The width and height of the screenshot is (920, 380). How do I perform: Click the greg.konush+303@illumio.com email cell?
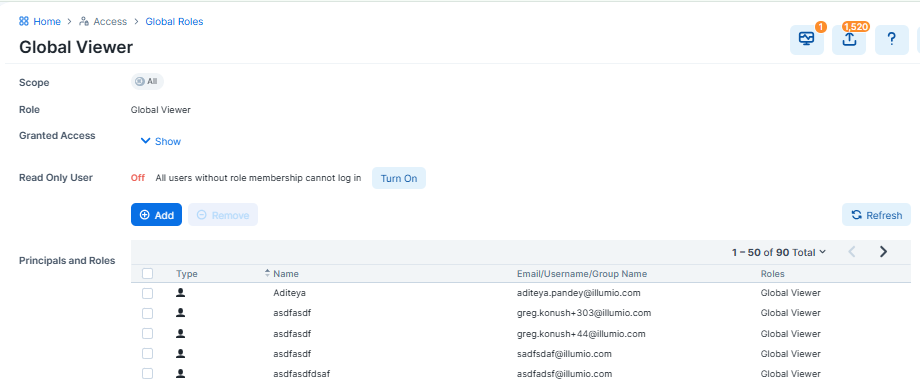point(584,313)
